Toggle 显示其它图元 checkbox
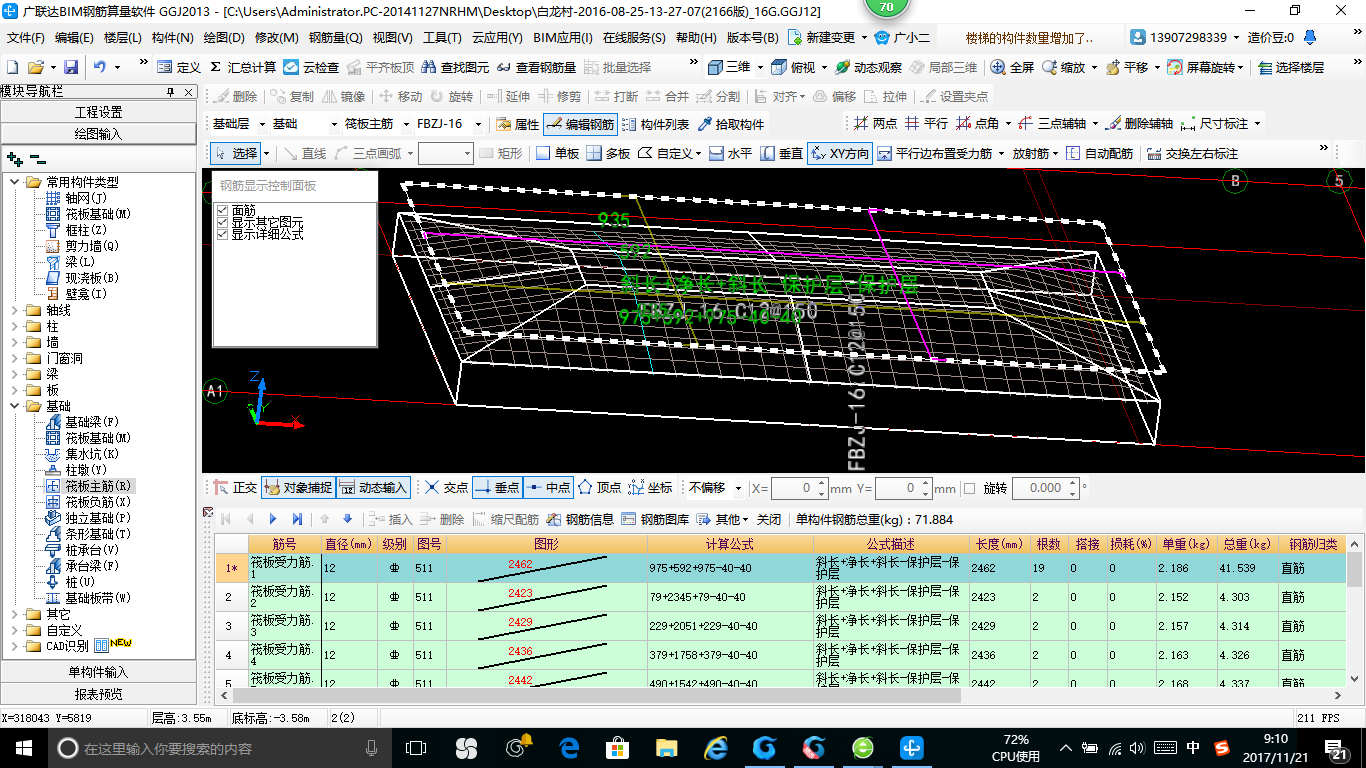The width and height of the screenshot is (1366, 768). click(222, 222)
